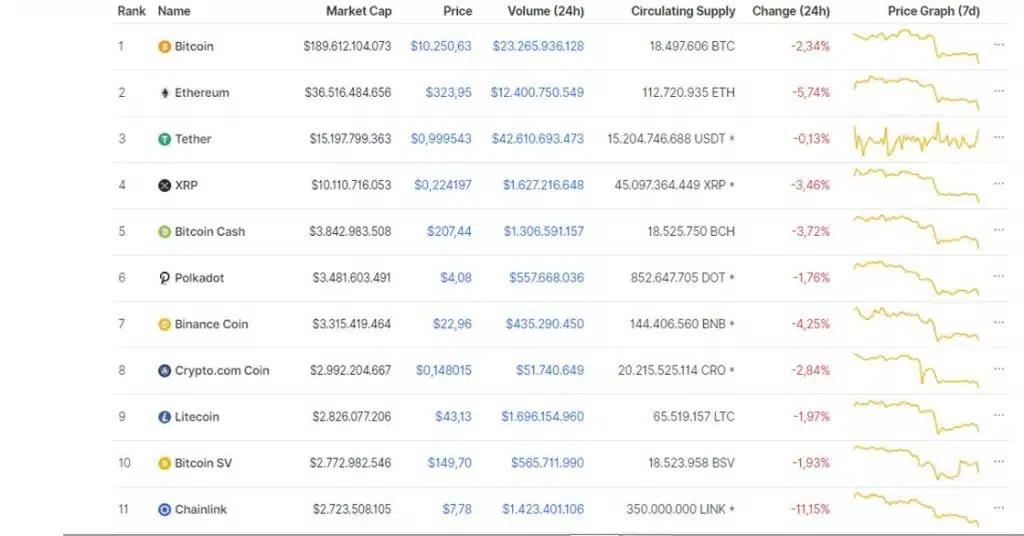Viewport: 1024px width, 536px height.
Task: Open the three-dot menu for Bitcoin row
Action: [x=999, y=45]
